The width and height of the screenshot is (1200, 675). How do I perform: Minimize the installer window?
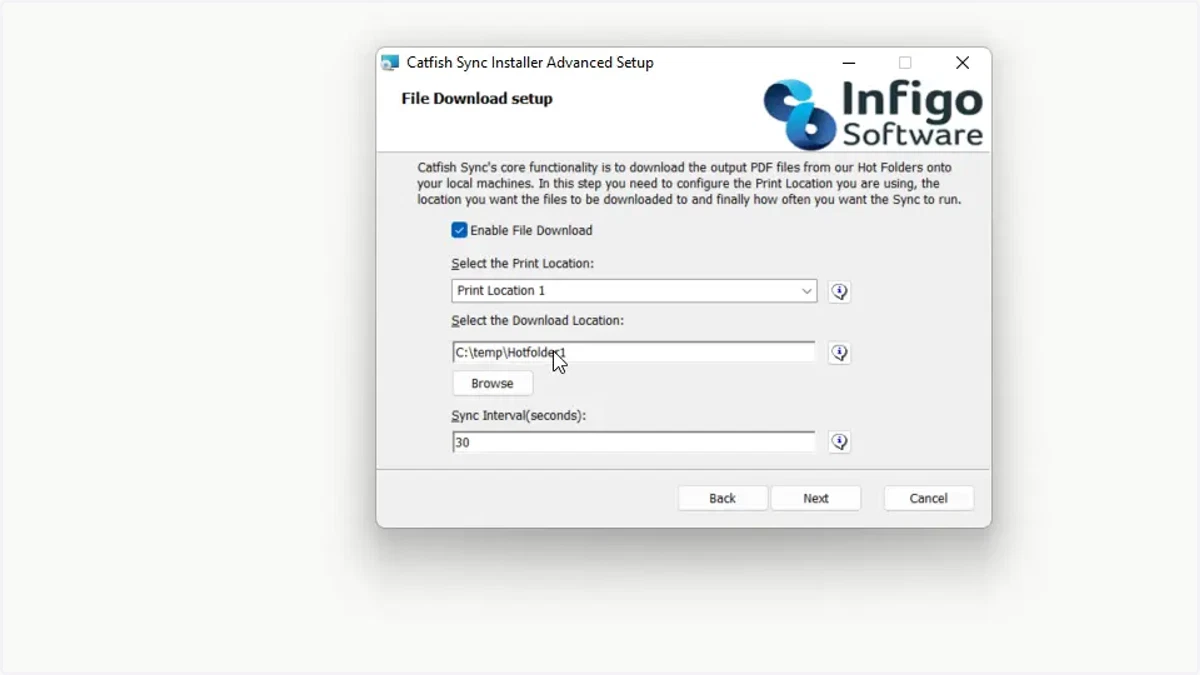point(848,63)
